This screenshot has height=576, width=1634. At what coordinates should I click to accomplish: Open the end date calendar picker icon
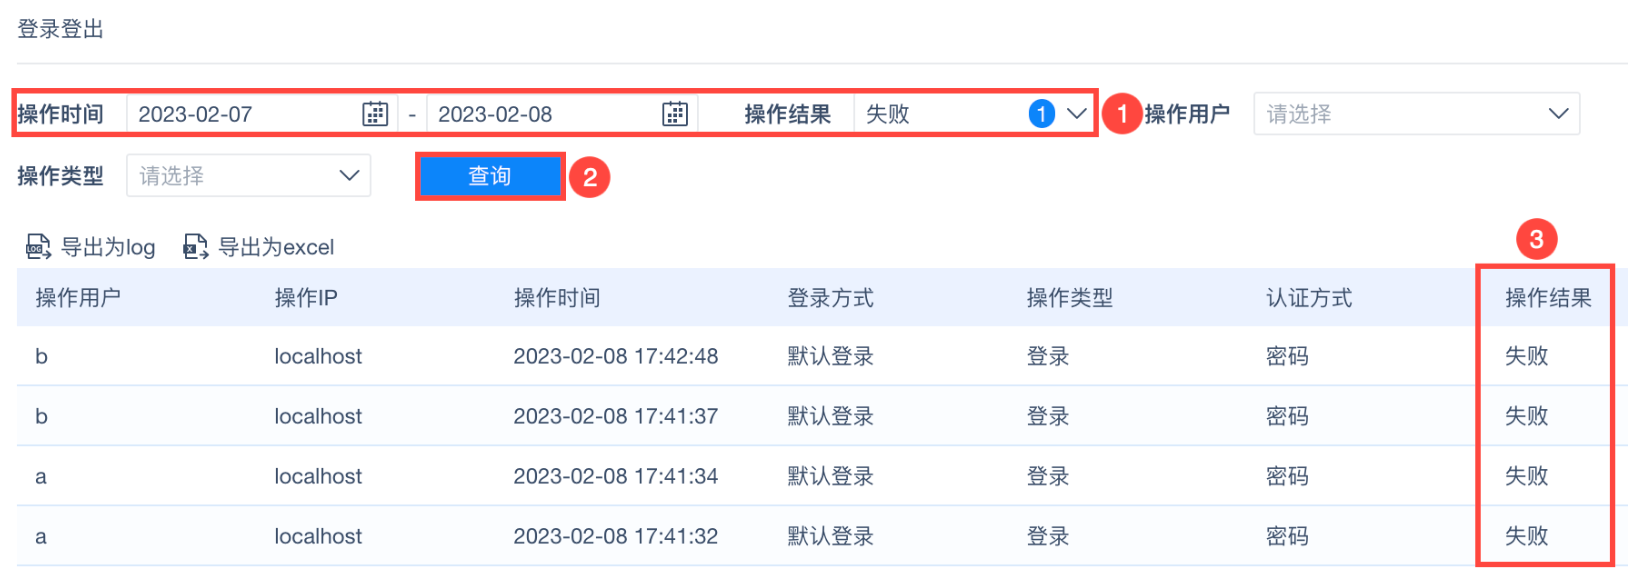coord(675,114)
